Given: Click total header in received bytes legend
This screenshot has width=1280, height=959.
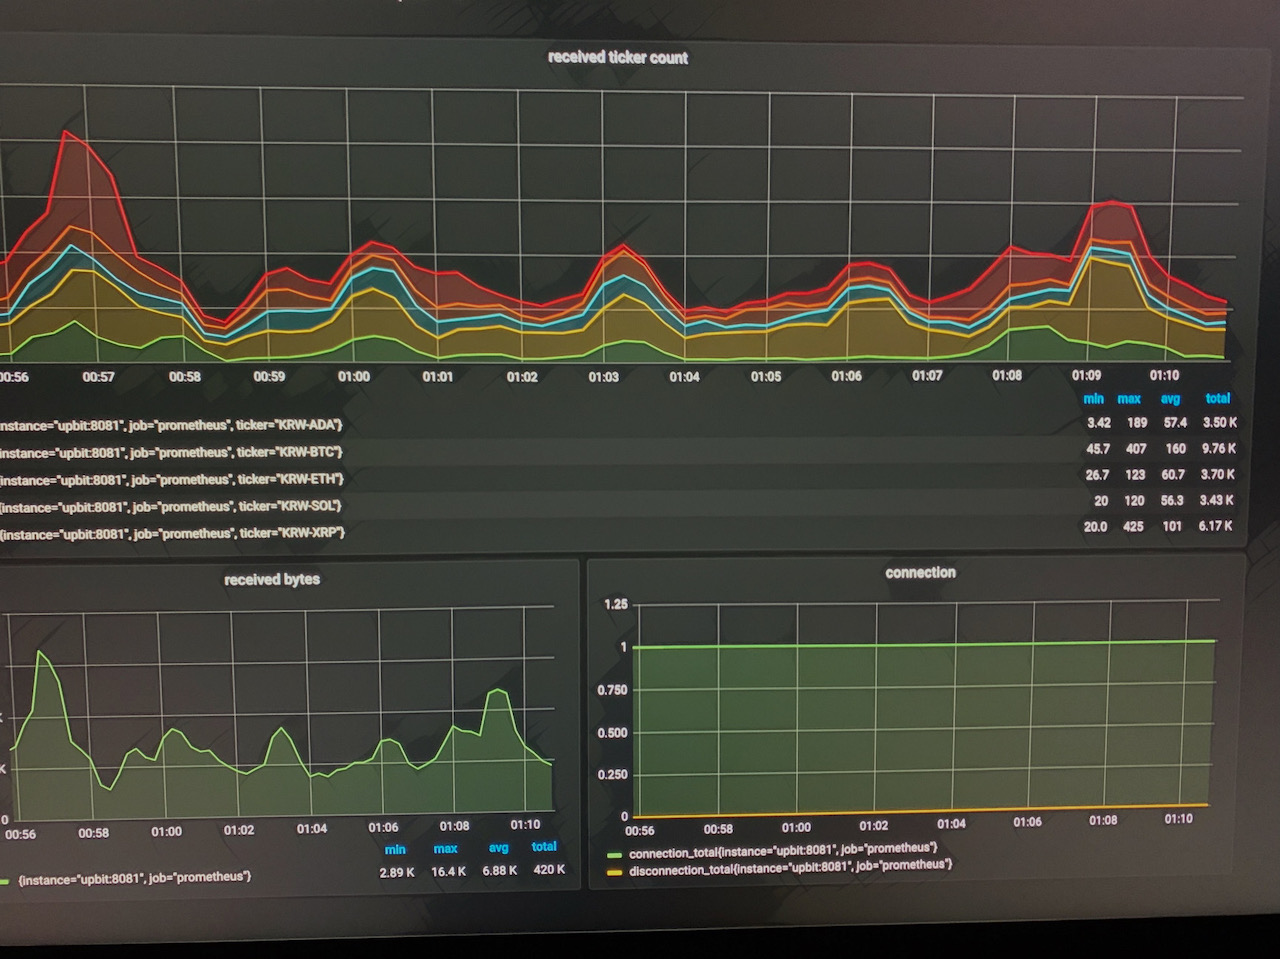Looking at the screenshot, I should tap(544, 847).
